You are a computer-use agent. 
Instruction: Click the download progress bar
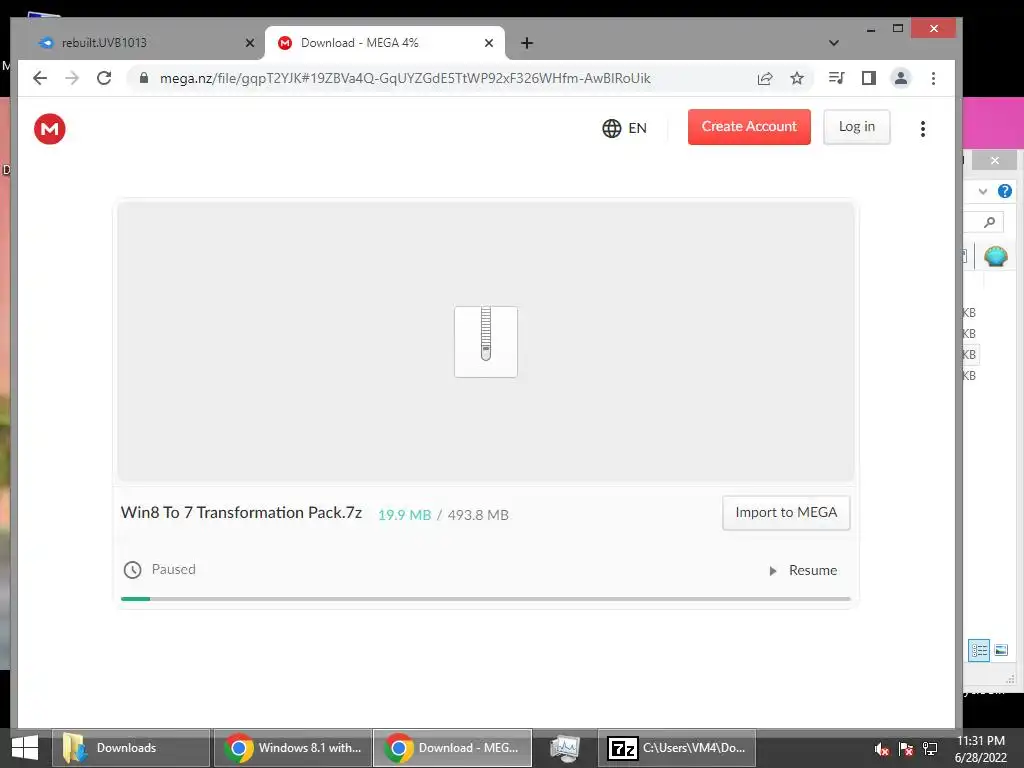pyautogui.click(x=485, y=598)
